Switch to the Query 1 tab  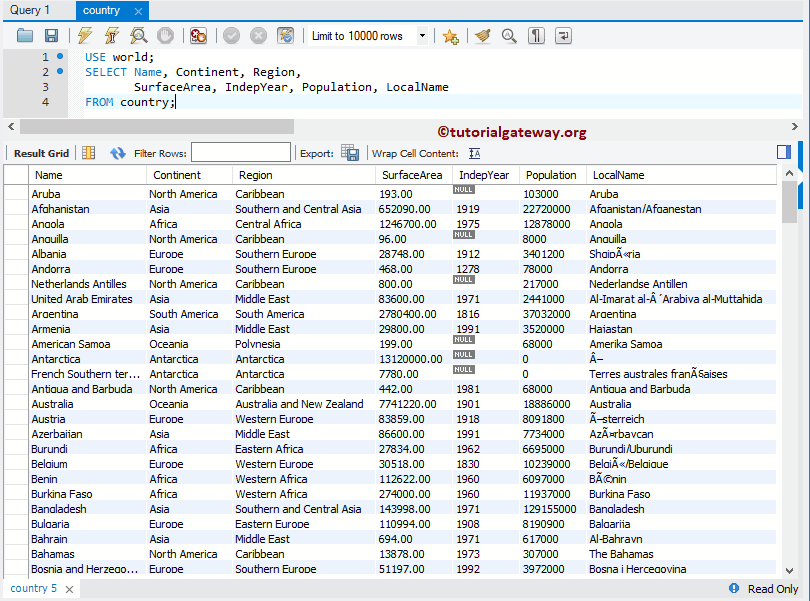coord(30,11)
